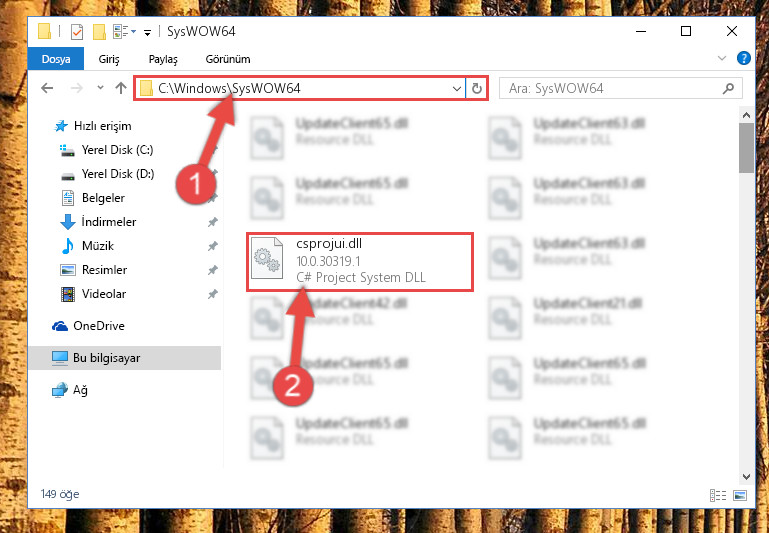Switch to details view layout icon
Image resolution: width=769 pixels, height=533 pixels.
point(718,495)
